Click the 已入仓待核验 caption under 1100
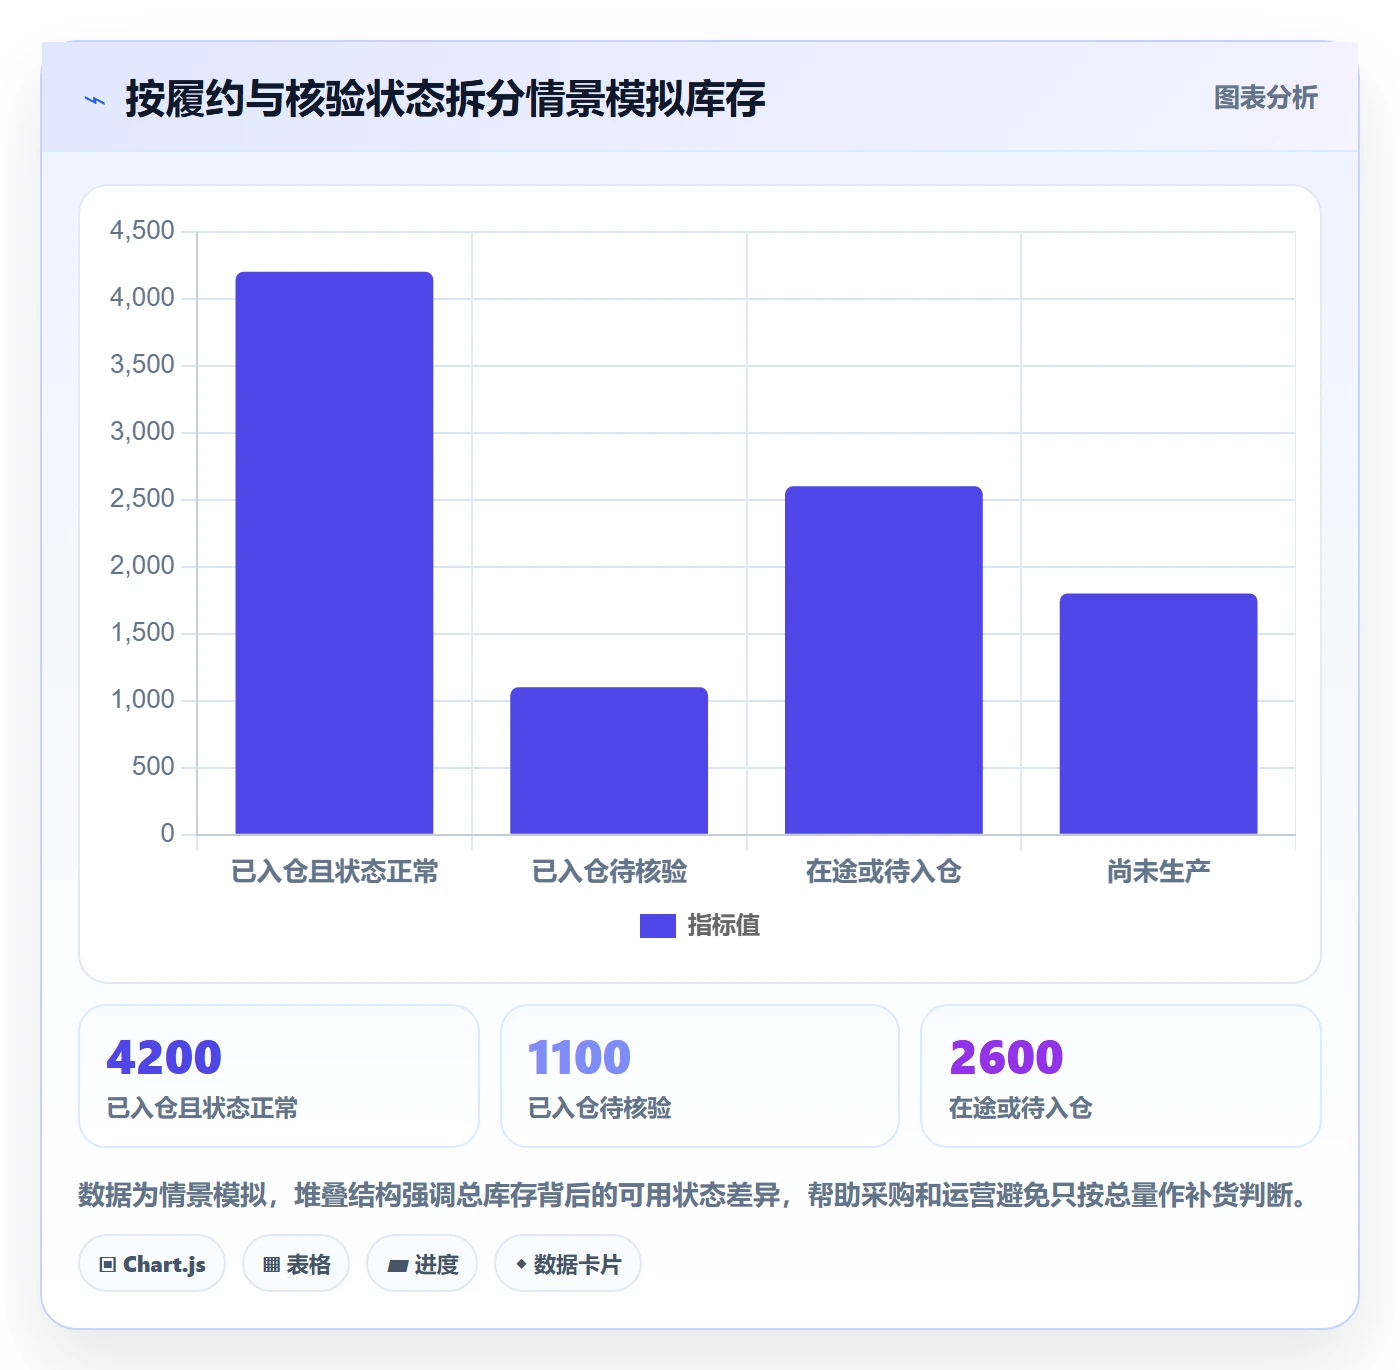Screen dimensions: 1400x1370 pyautogui.click(x=600, y=1108)
